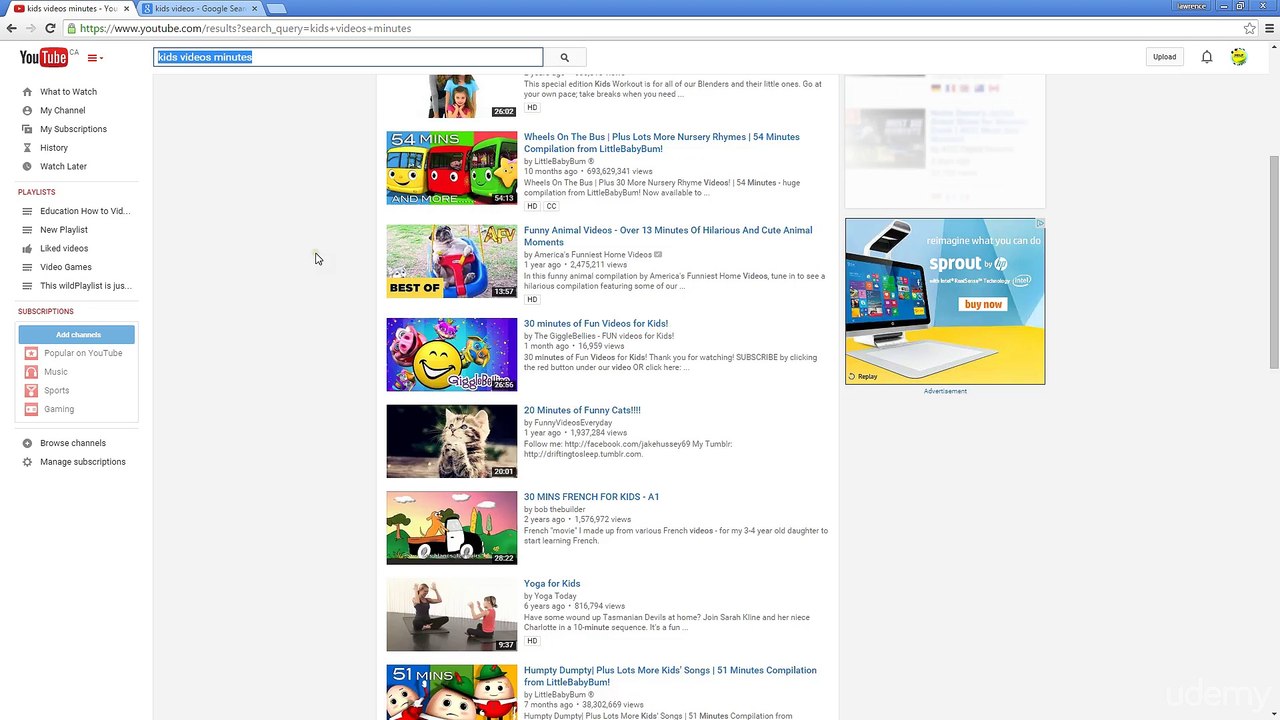This screenshot has height=720, width=1280.
Task: Open My Subscriptions
Action: [73, 129]
